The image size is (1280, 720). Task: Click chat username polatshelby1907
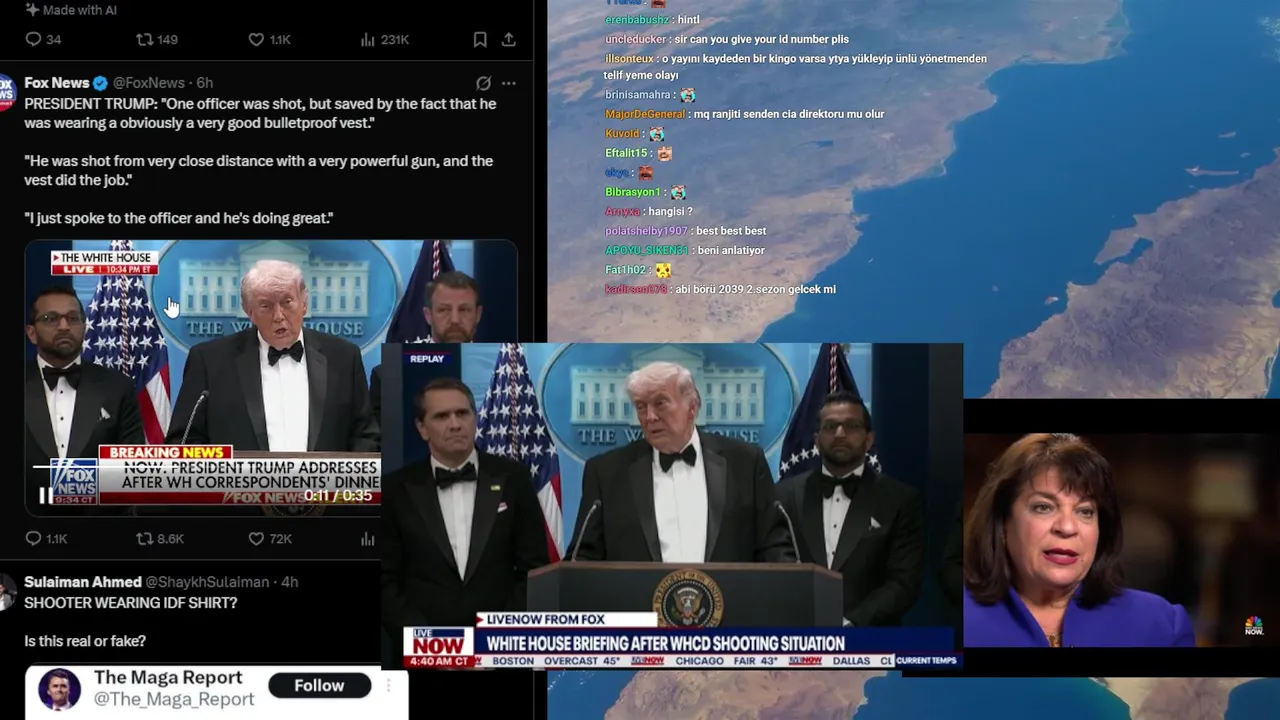(x=646, y=231)
